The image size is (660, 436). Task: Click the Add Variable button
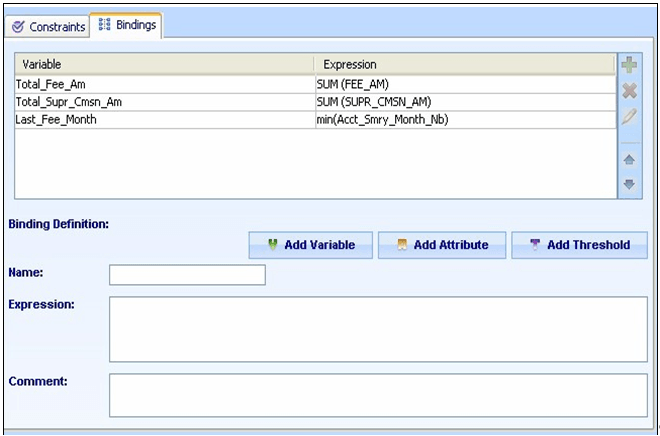click(x=311, y=245)
